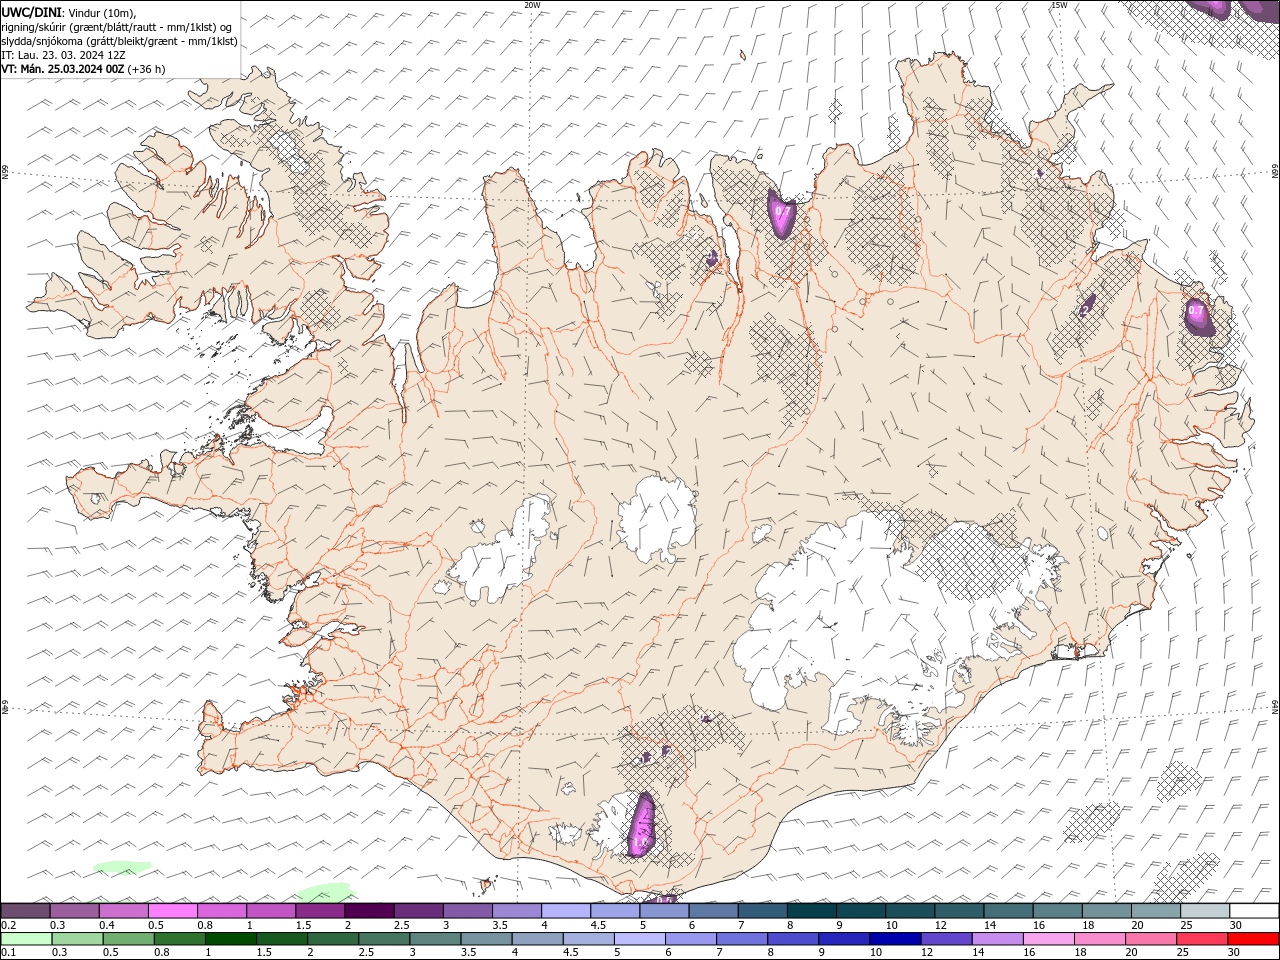Choose the light lavender upper-row swatch labeled 4
The height and width of the screenshot is (960, 1280).
566,911
